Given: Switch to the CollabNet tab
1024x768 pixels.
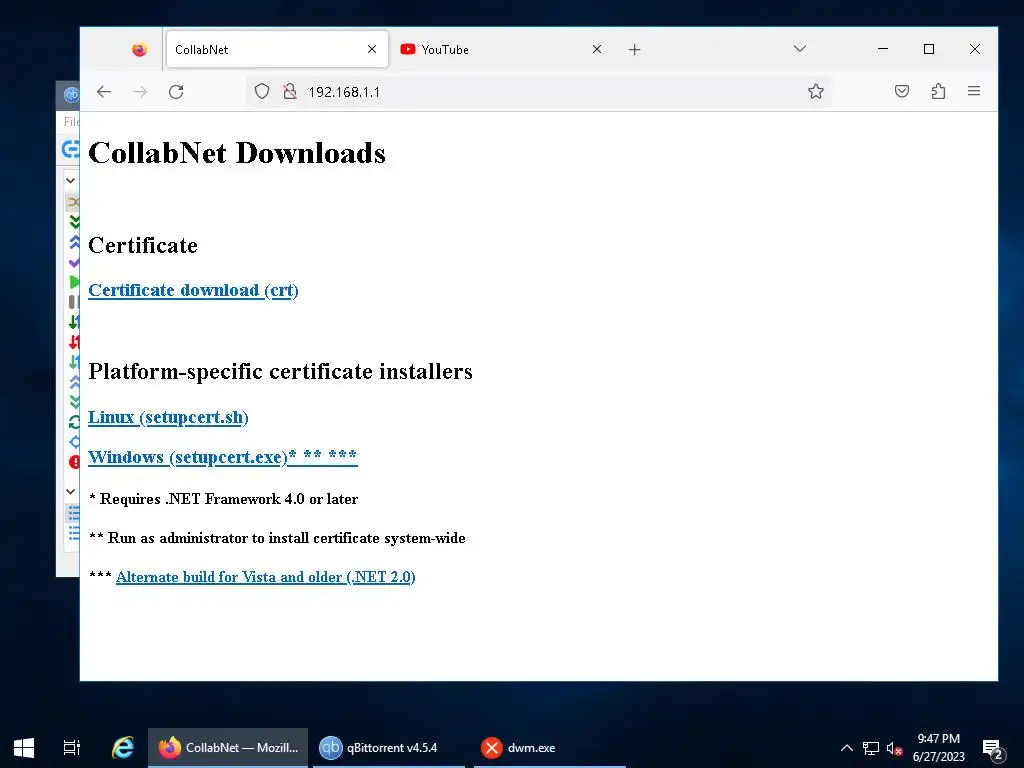Looking at the screenshot, I should (x=277, y=49).
